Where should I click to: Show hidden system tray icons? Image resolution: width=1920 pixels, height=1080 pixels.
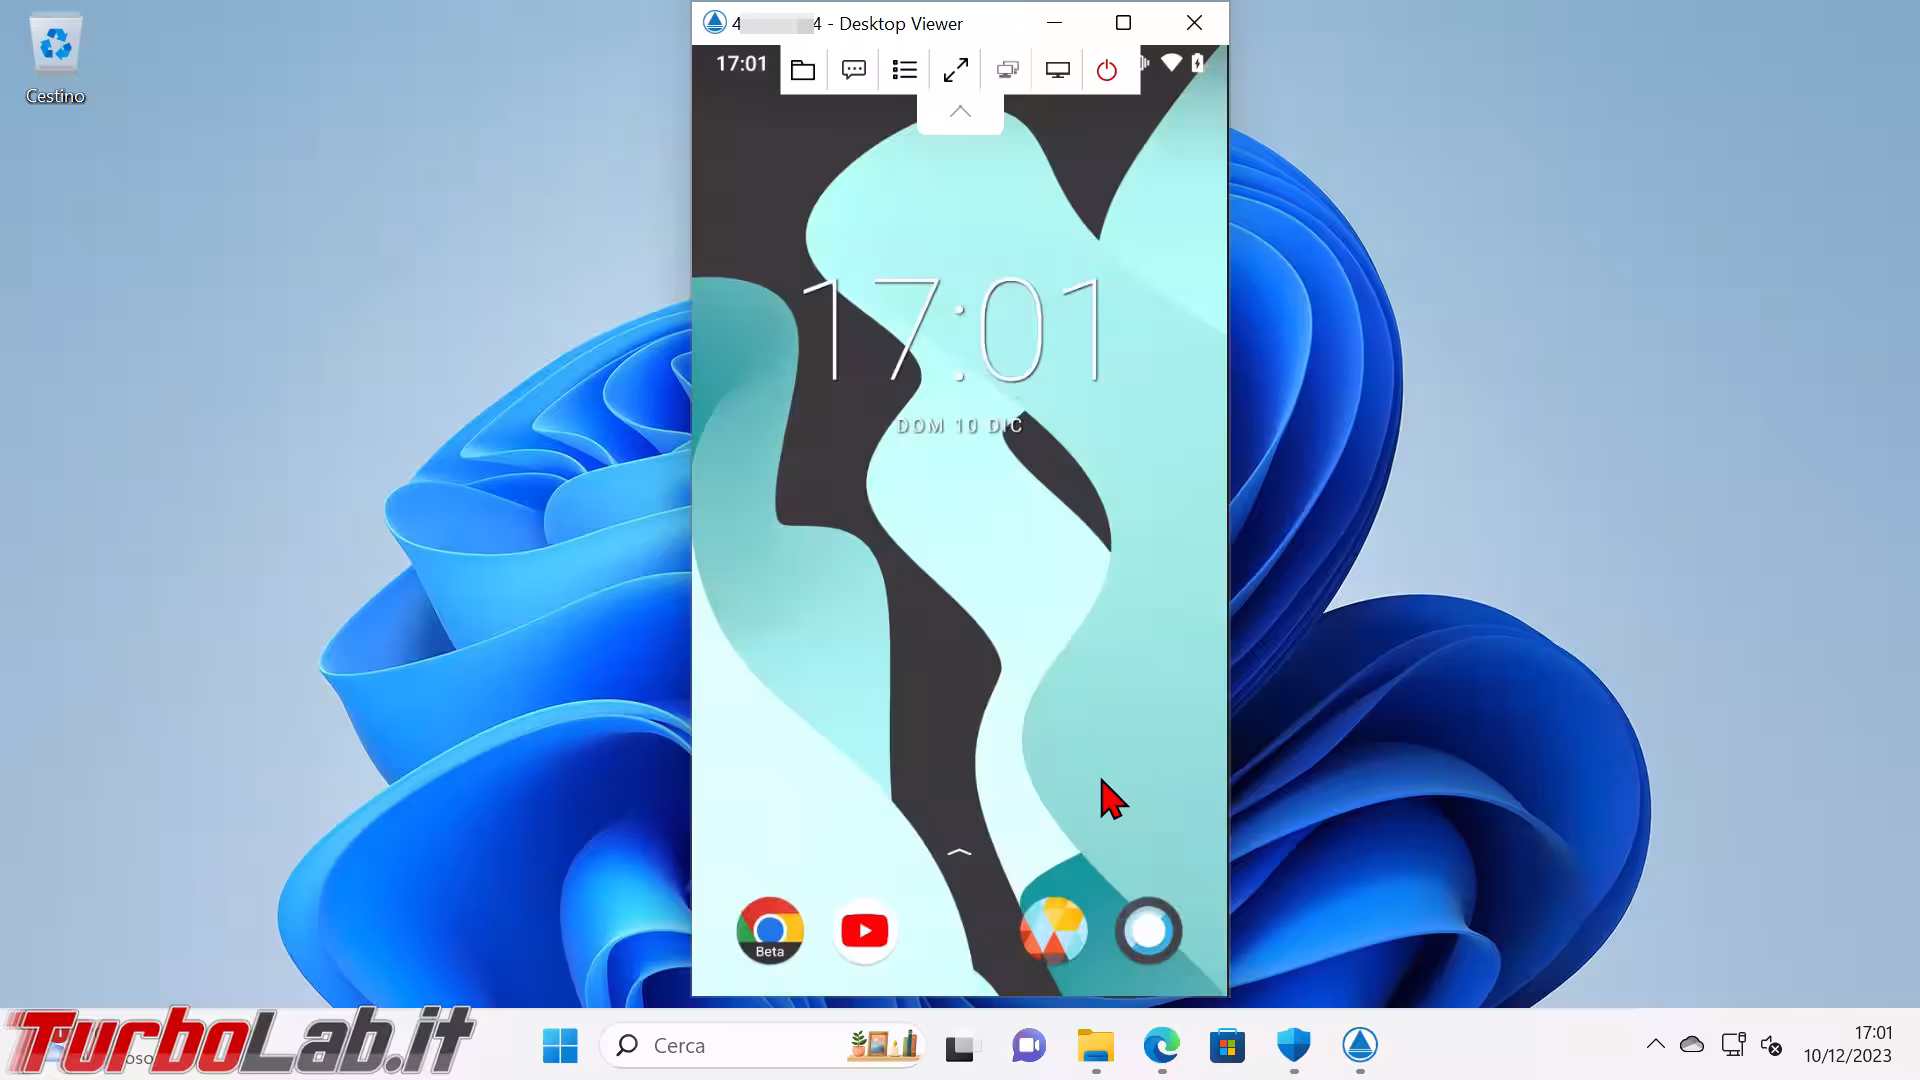coord(1655,1045)
